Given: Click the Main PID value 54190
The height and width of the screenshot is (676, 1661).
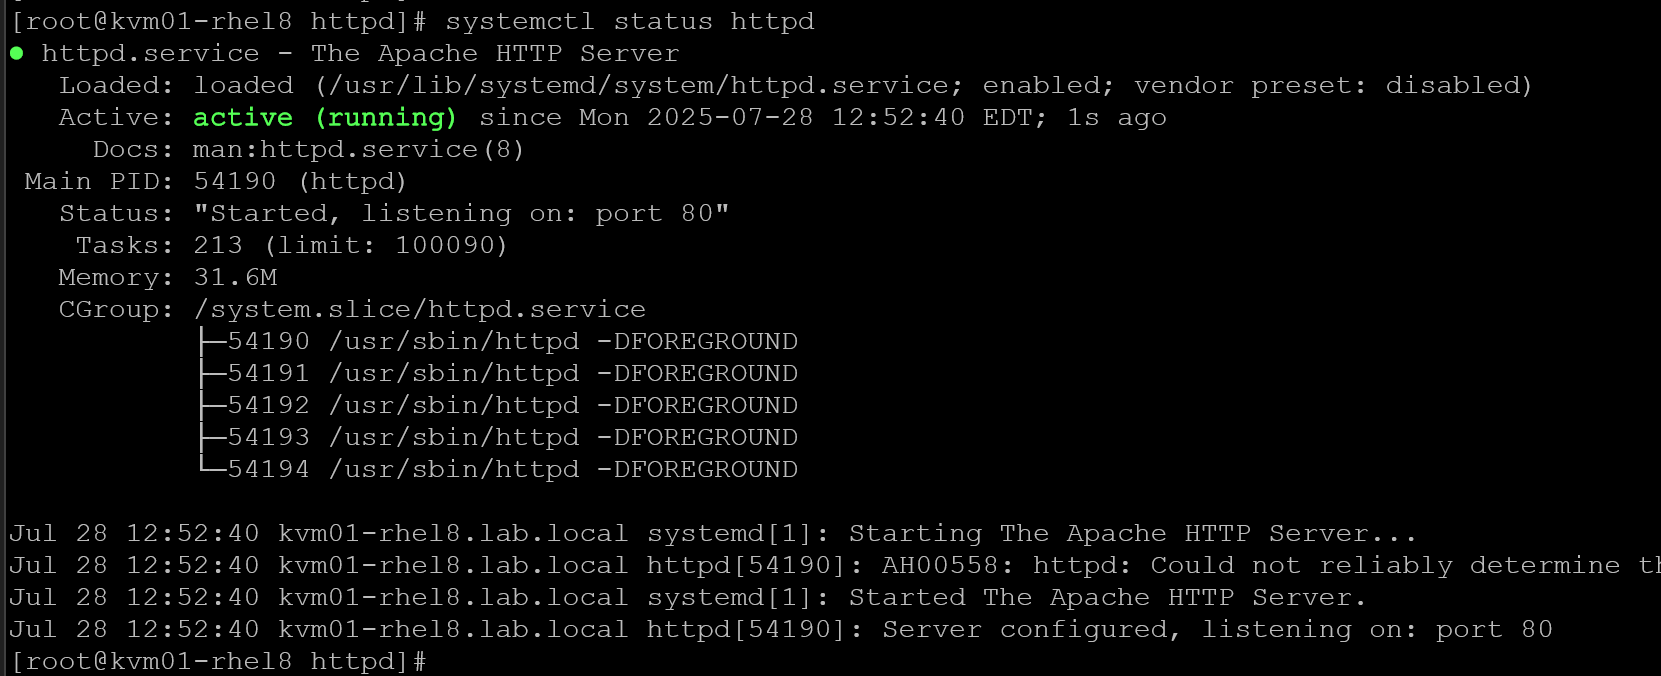Looking at the screenshot, I should pyautogui.click(x=235, y=181).
